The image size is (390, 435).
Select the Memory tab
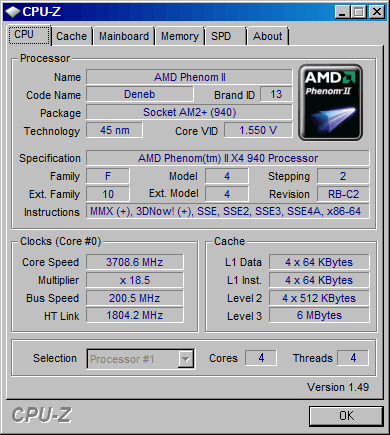tap(180, 36)
